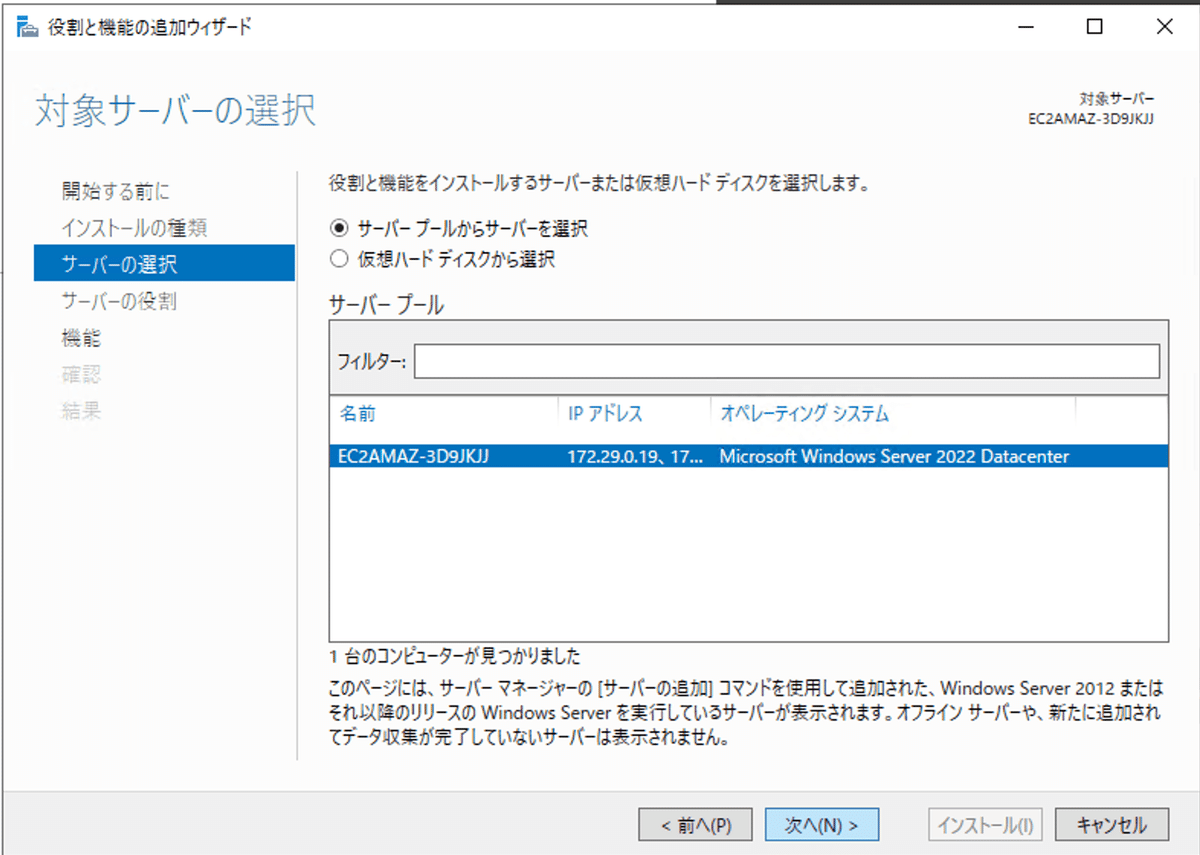Open the 機能 step
This screenshot has width=1200, height=855.
click(81, 338)
